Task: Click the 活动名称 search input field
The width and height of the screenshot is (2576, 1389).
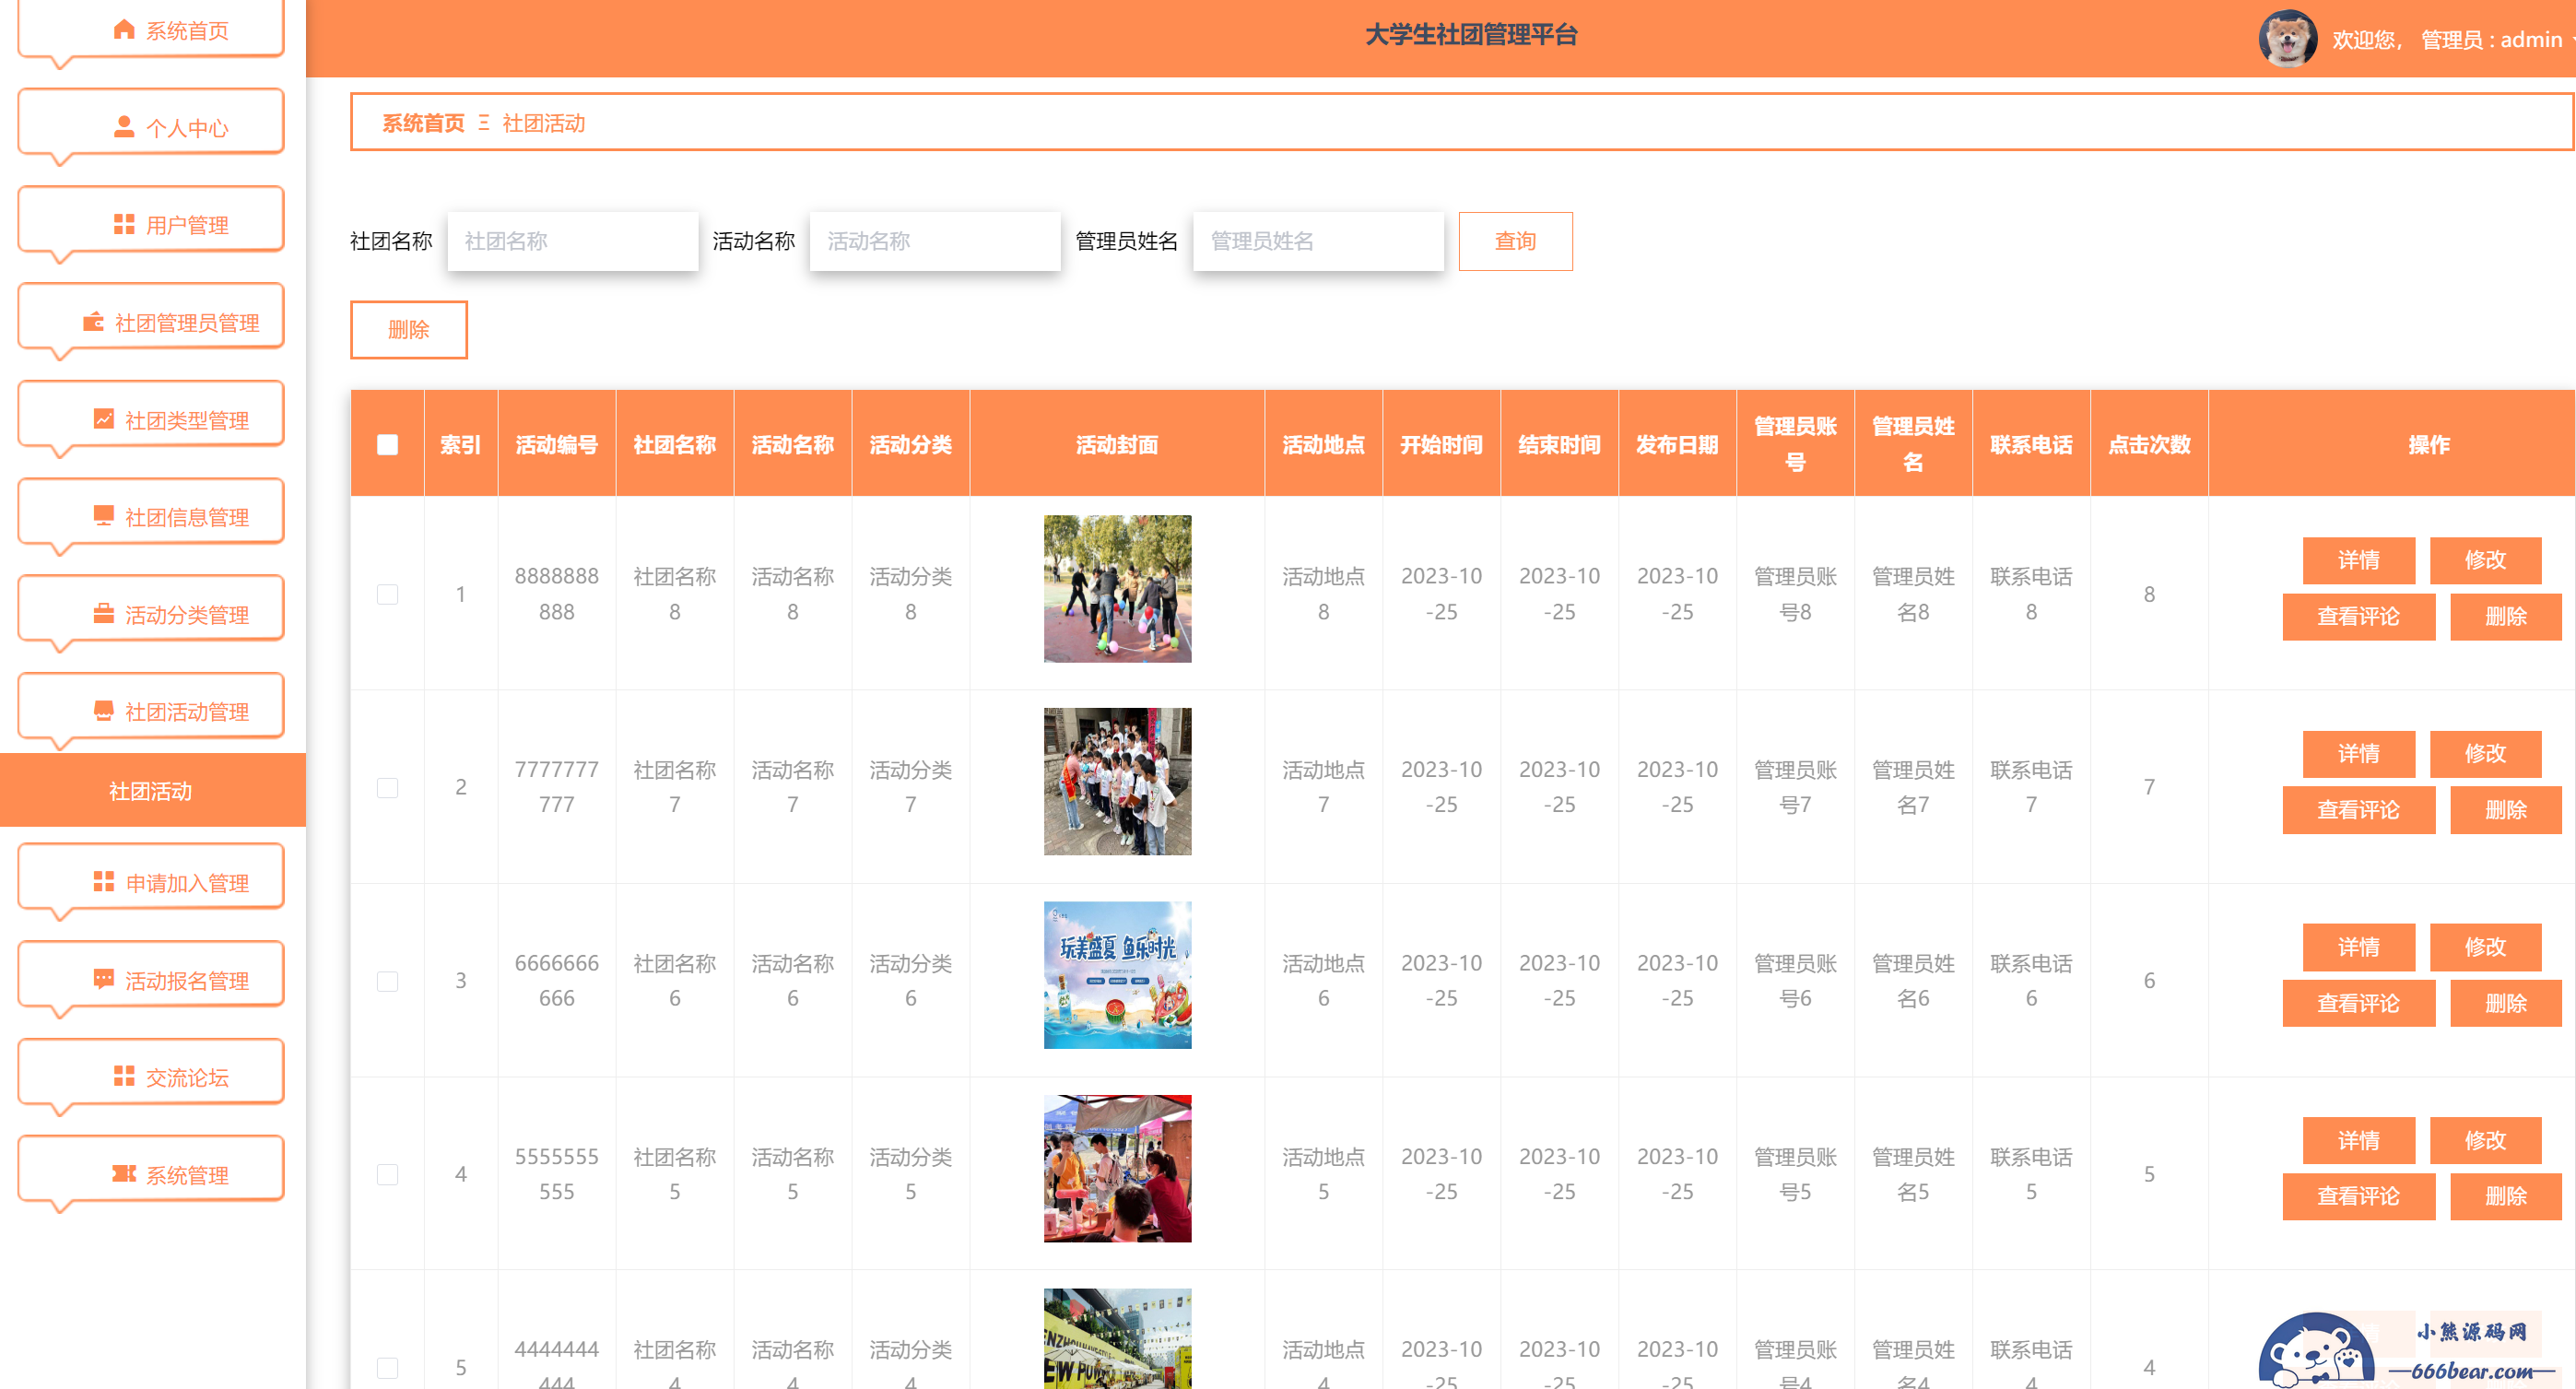Action: pos(934,241)
